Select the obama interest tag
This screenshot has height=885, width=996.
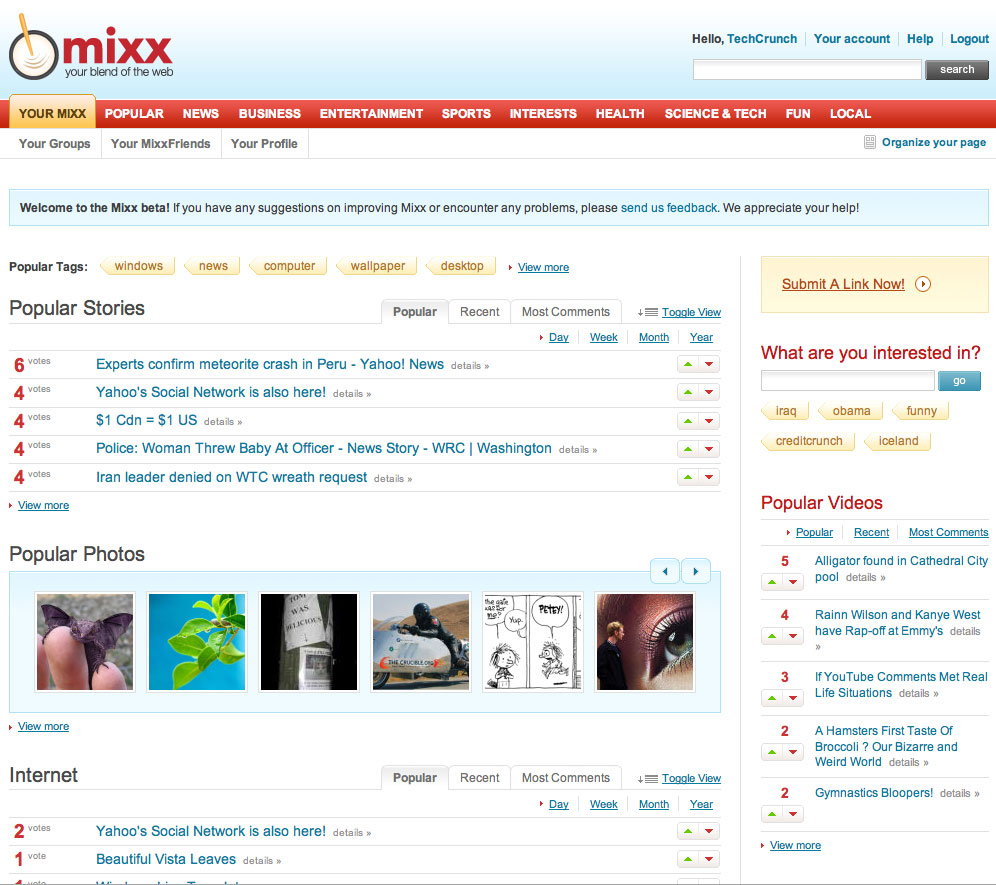coord(851,410)
